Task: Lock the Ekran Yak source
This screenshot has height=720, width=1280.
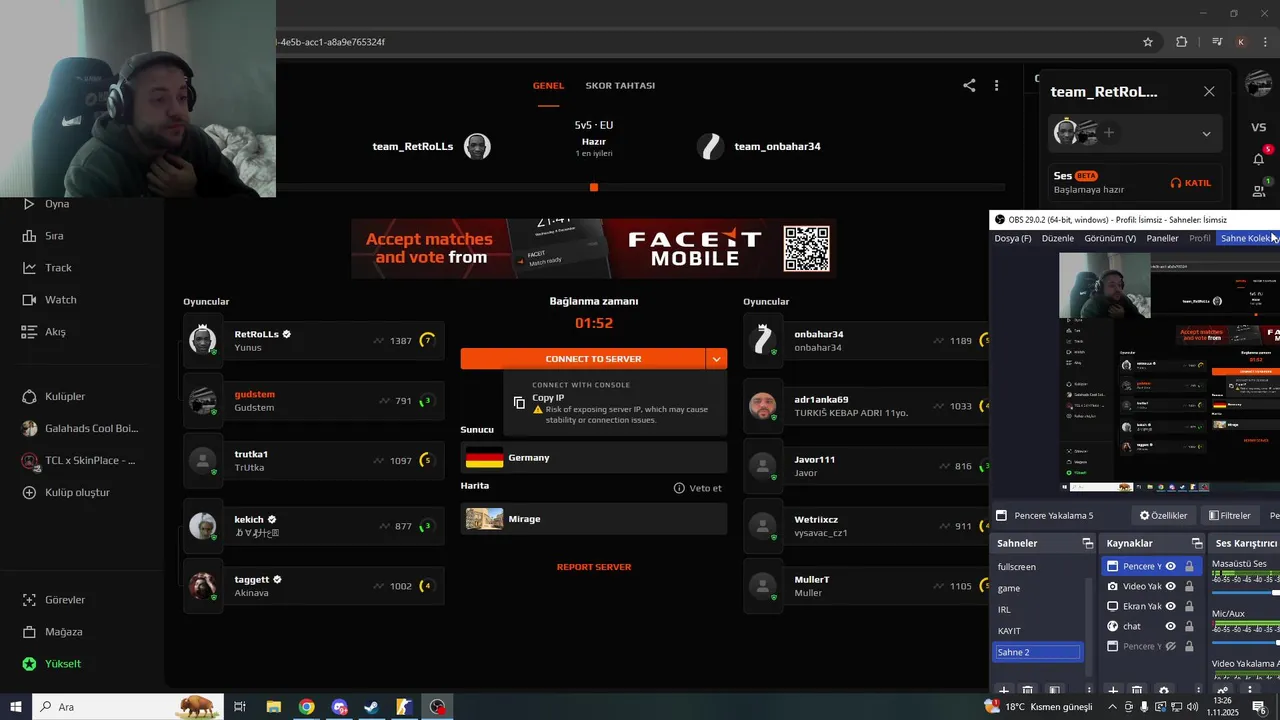Action: coord(1189,606)
